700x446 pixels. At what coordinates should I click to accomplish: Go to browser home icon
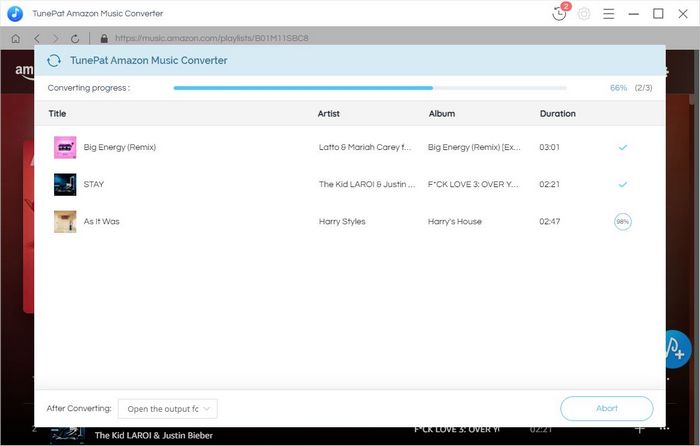coord(16,38)
